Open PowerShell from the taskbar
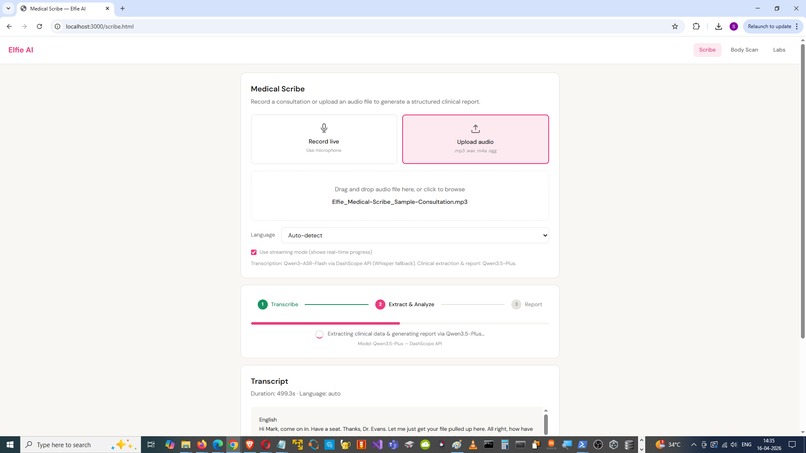 (582, 444)
